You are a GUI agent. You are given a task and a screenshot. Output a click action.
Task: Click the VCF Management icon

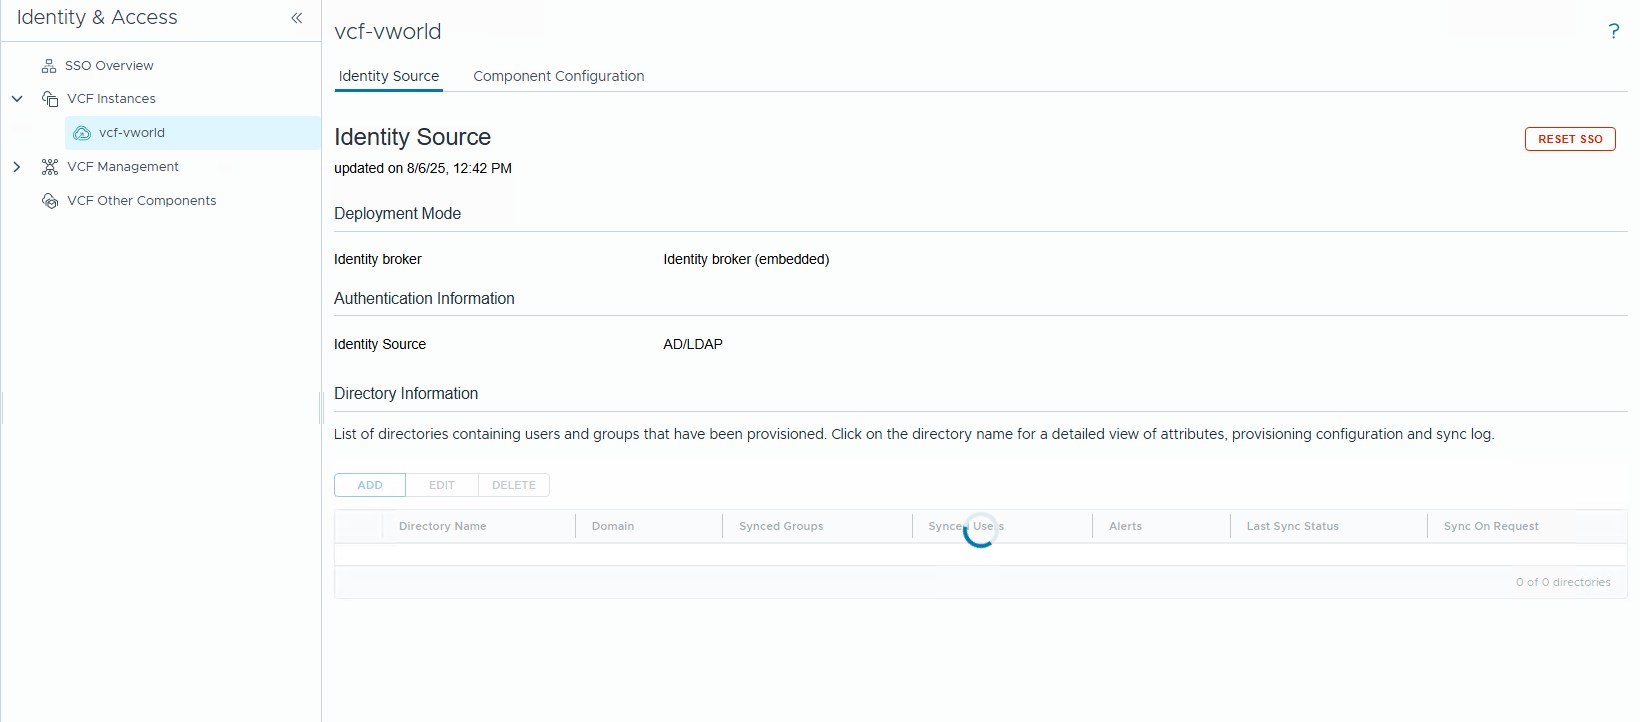coord(50,167)
